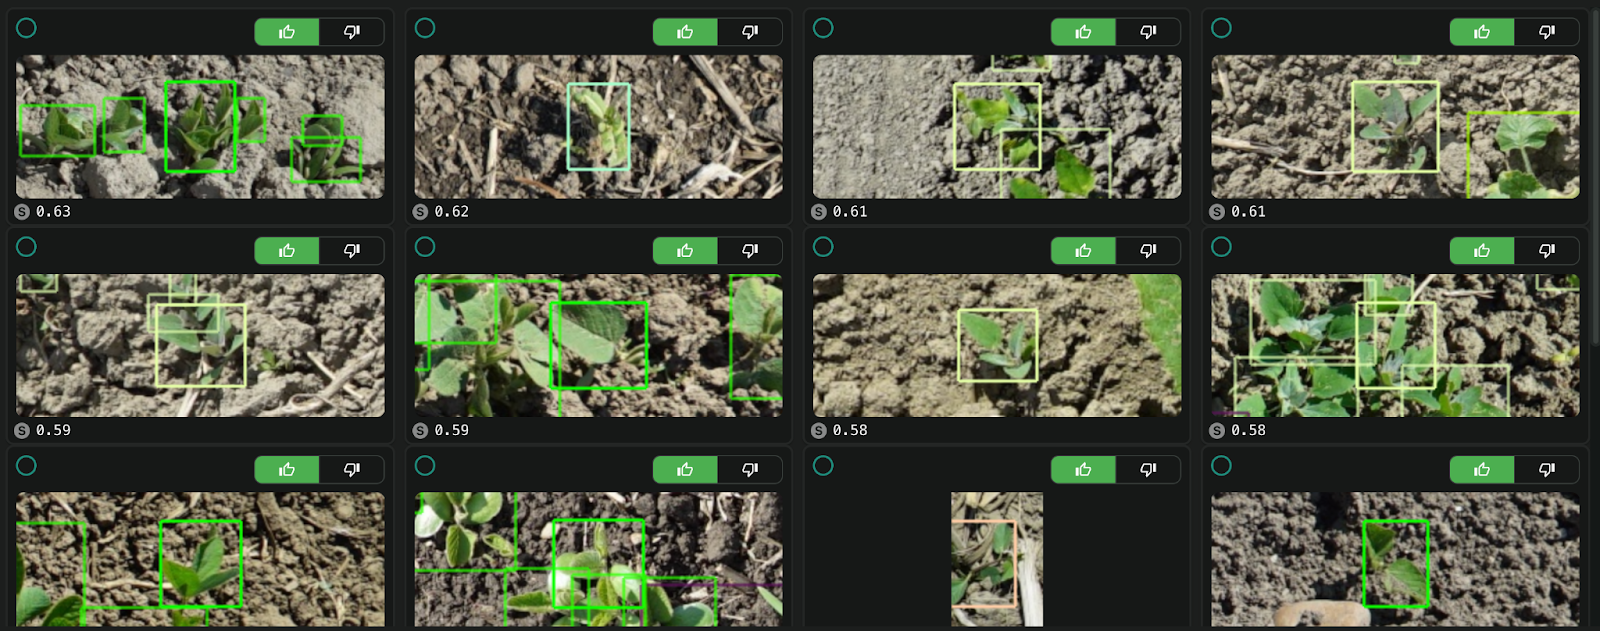This screenshot has width=1600, height=631.
Task: Thumbs down the gray-soil image scored 0.61
Action: 1148,32
